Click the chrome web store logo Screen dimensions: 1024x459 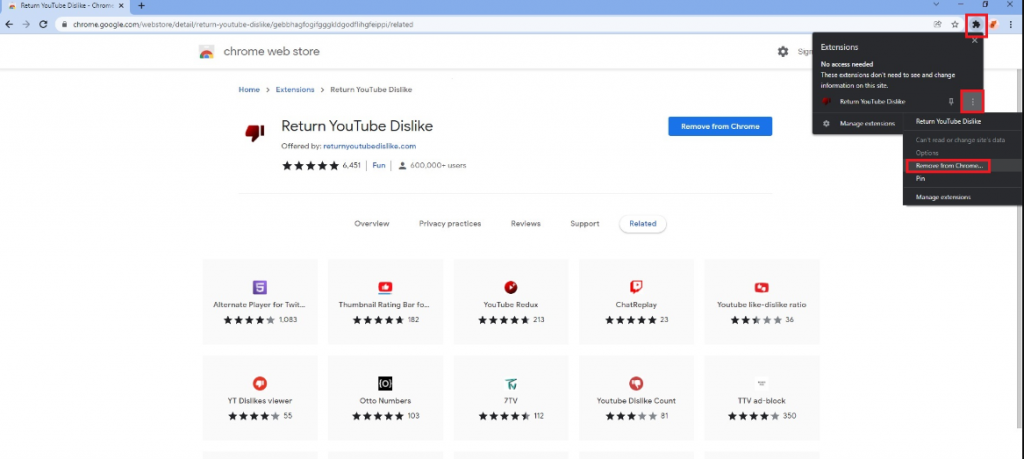point(207,52)
